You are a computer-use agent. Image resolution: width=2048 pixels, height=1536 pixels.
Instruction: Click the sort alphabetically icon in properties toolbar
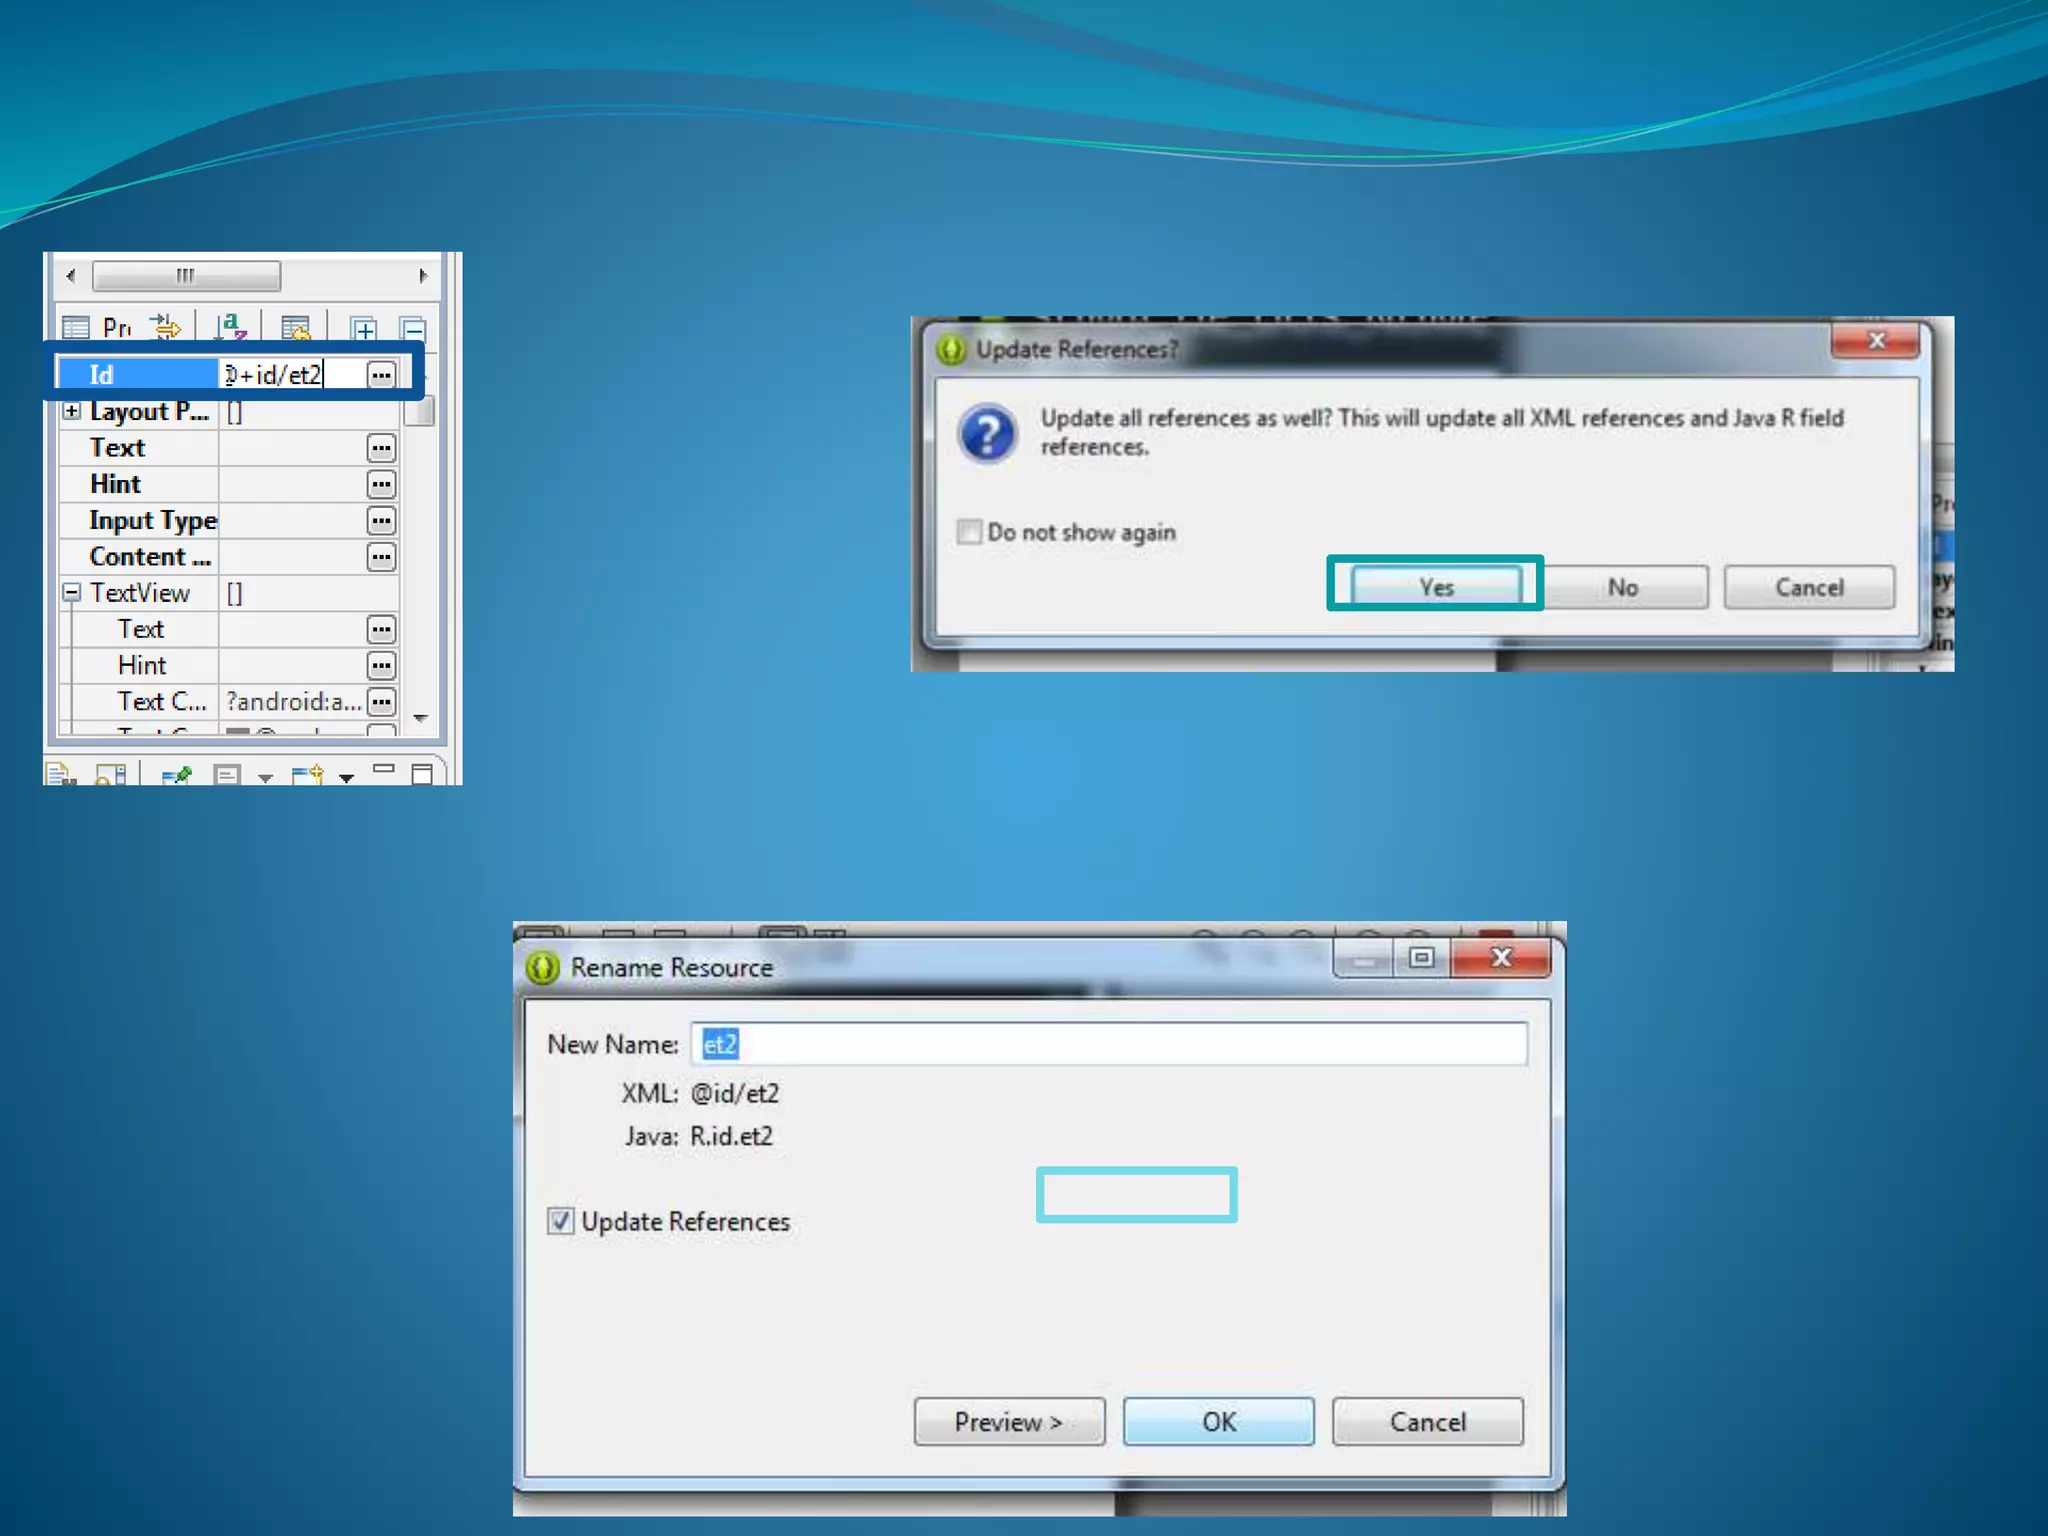coord(231,326)
